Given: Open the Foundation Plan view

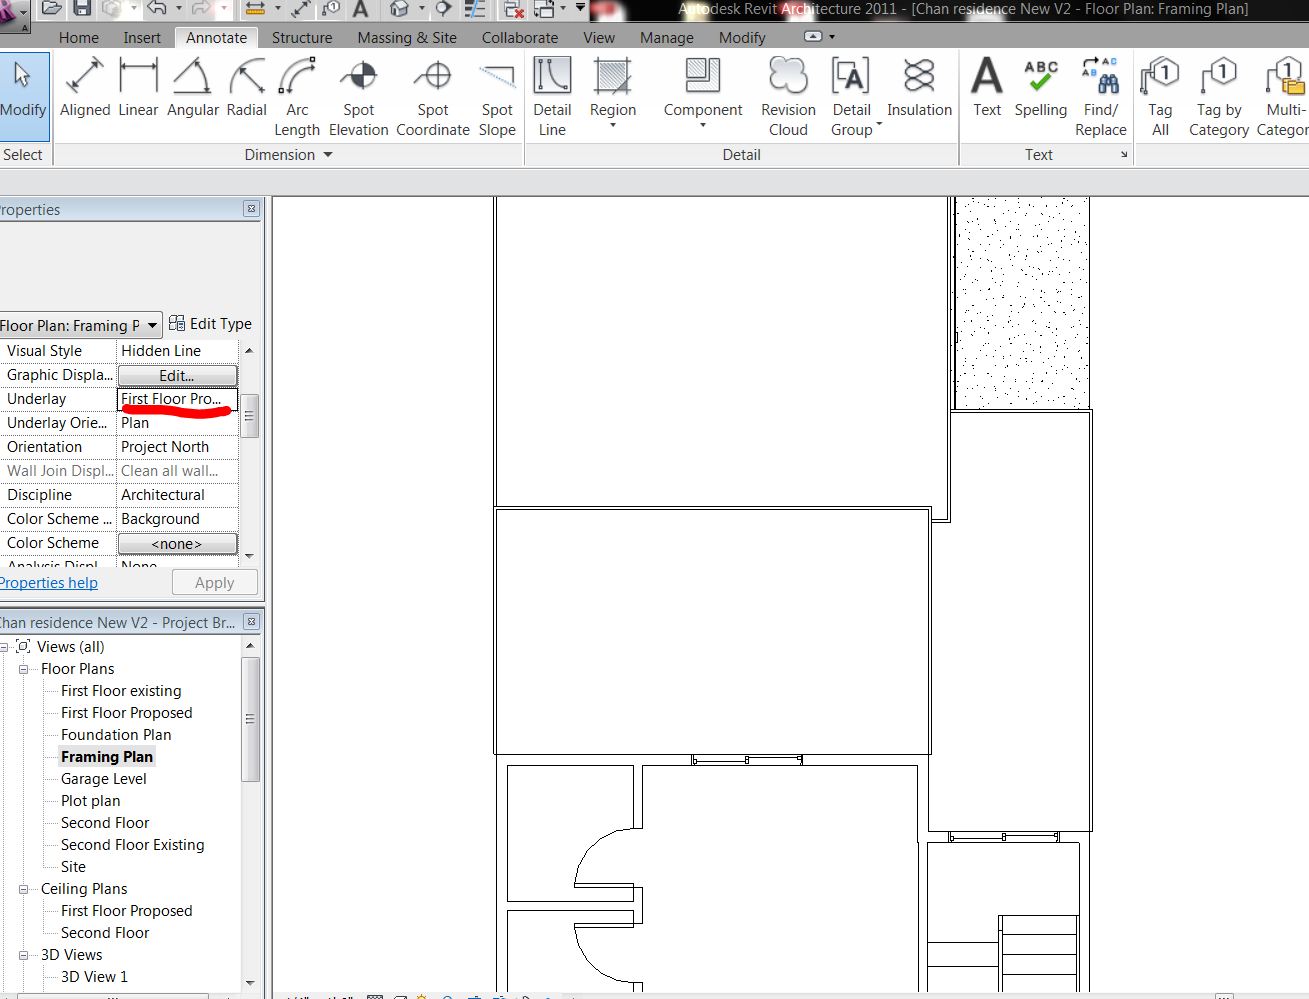Looking at the screenshot, I should (116, 735).
